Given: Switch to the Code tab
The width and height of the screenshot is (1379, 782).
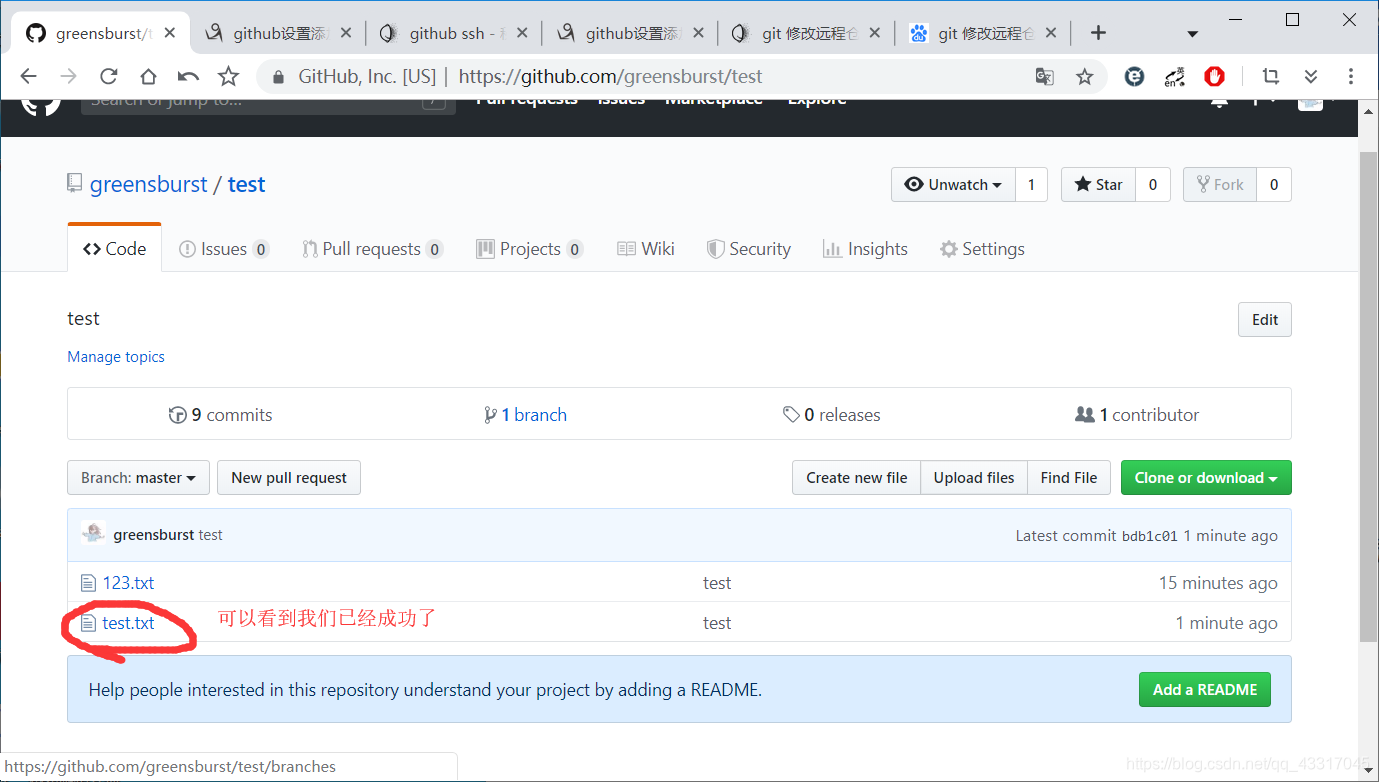Looking at the screenshot, I should tap(115, 249).
